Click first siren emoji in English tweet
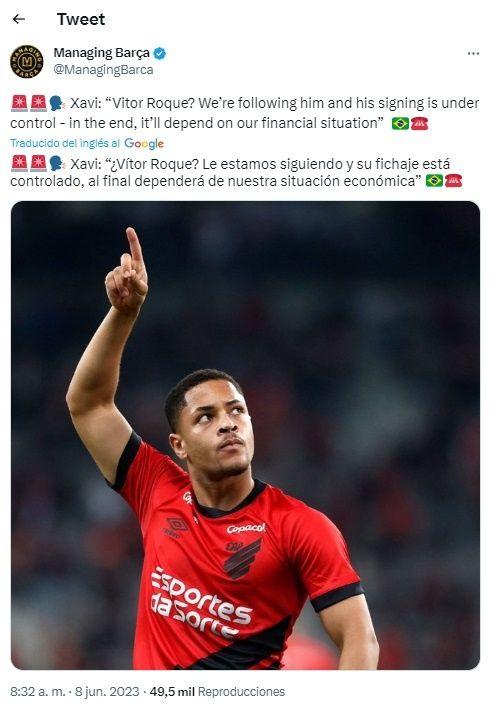 pos(19,103)
